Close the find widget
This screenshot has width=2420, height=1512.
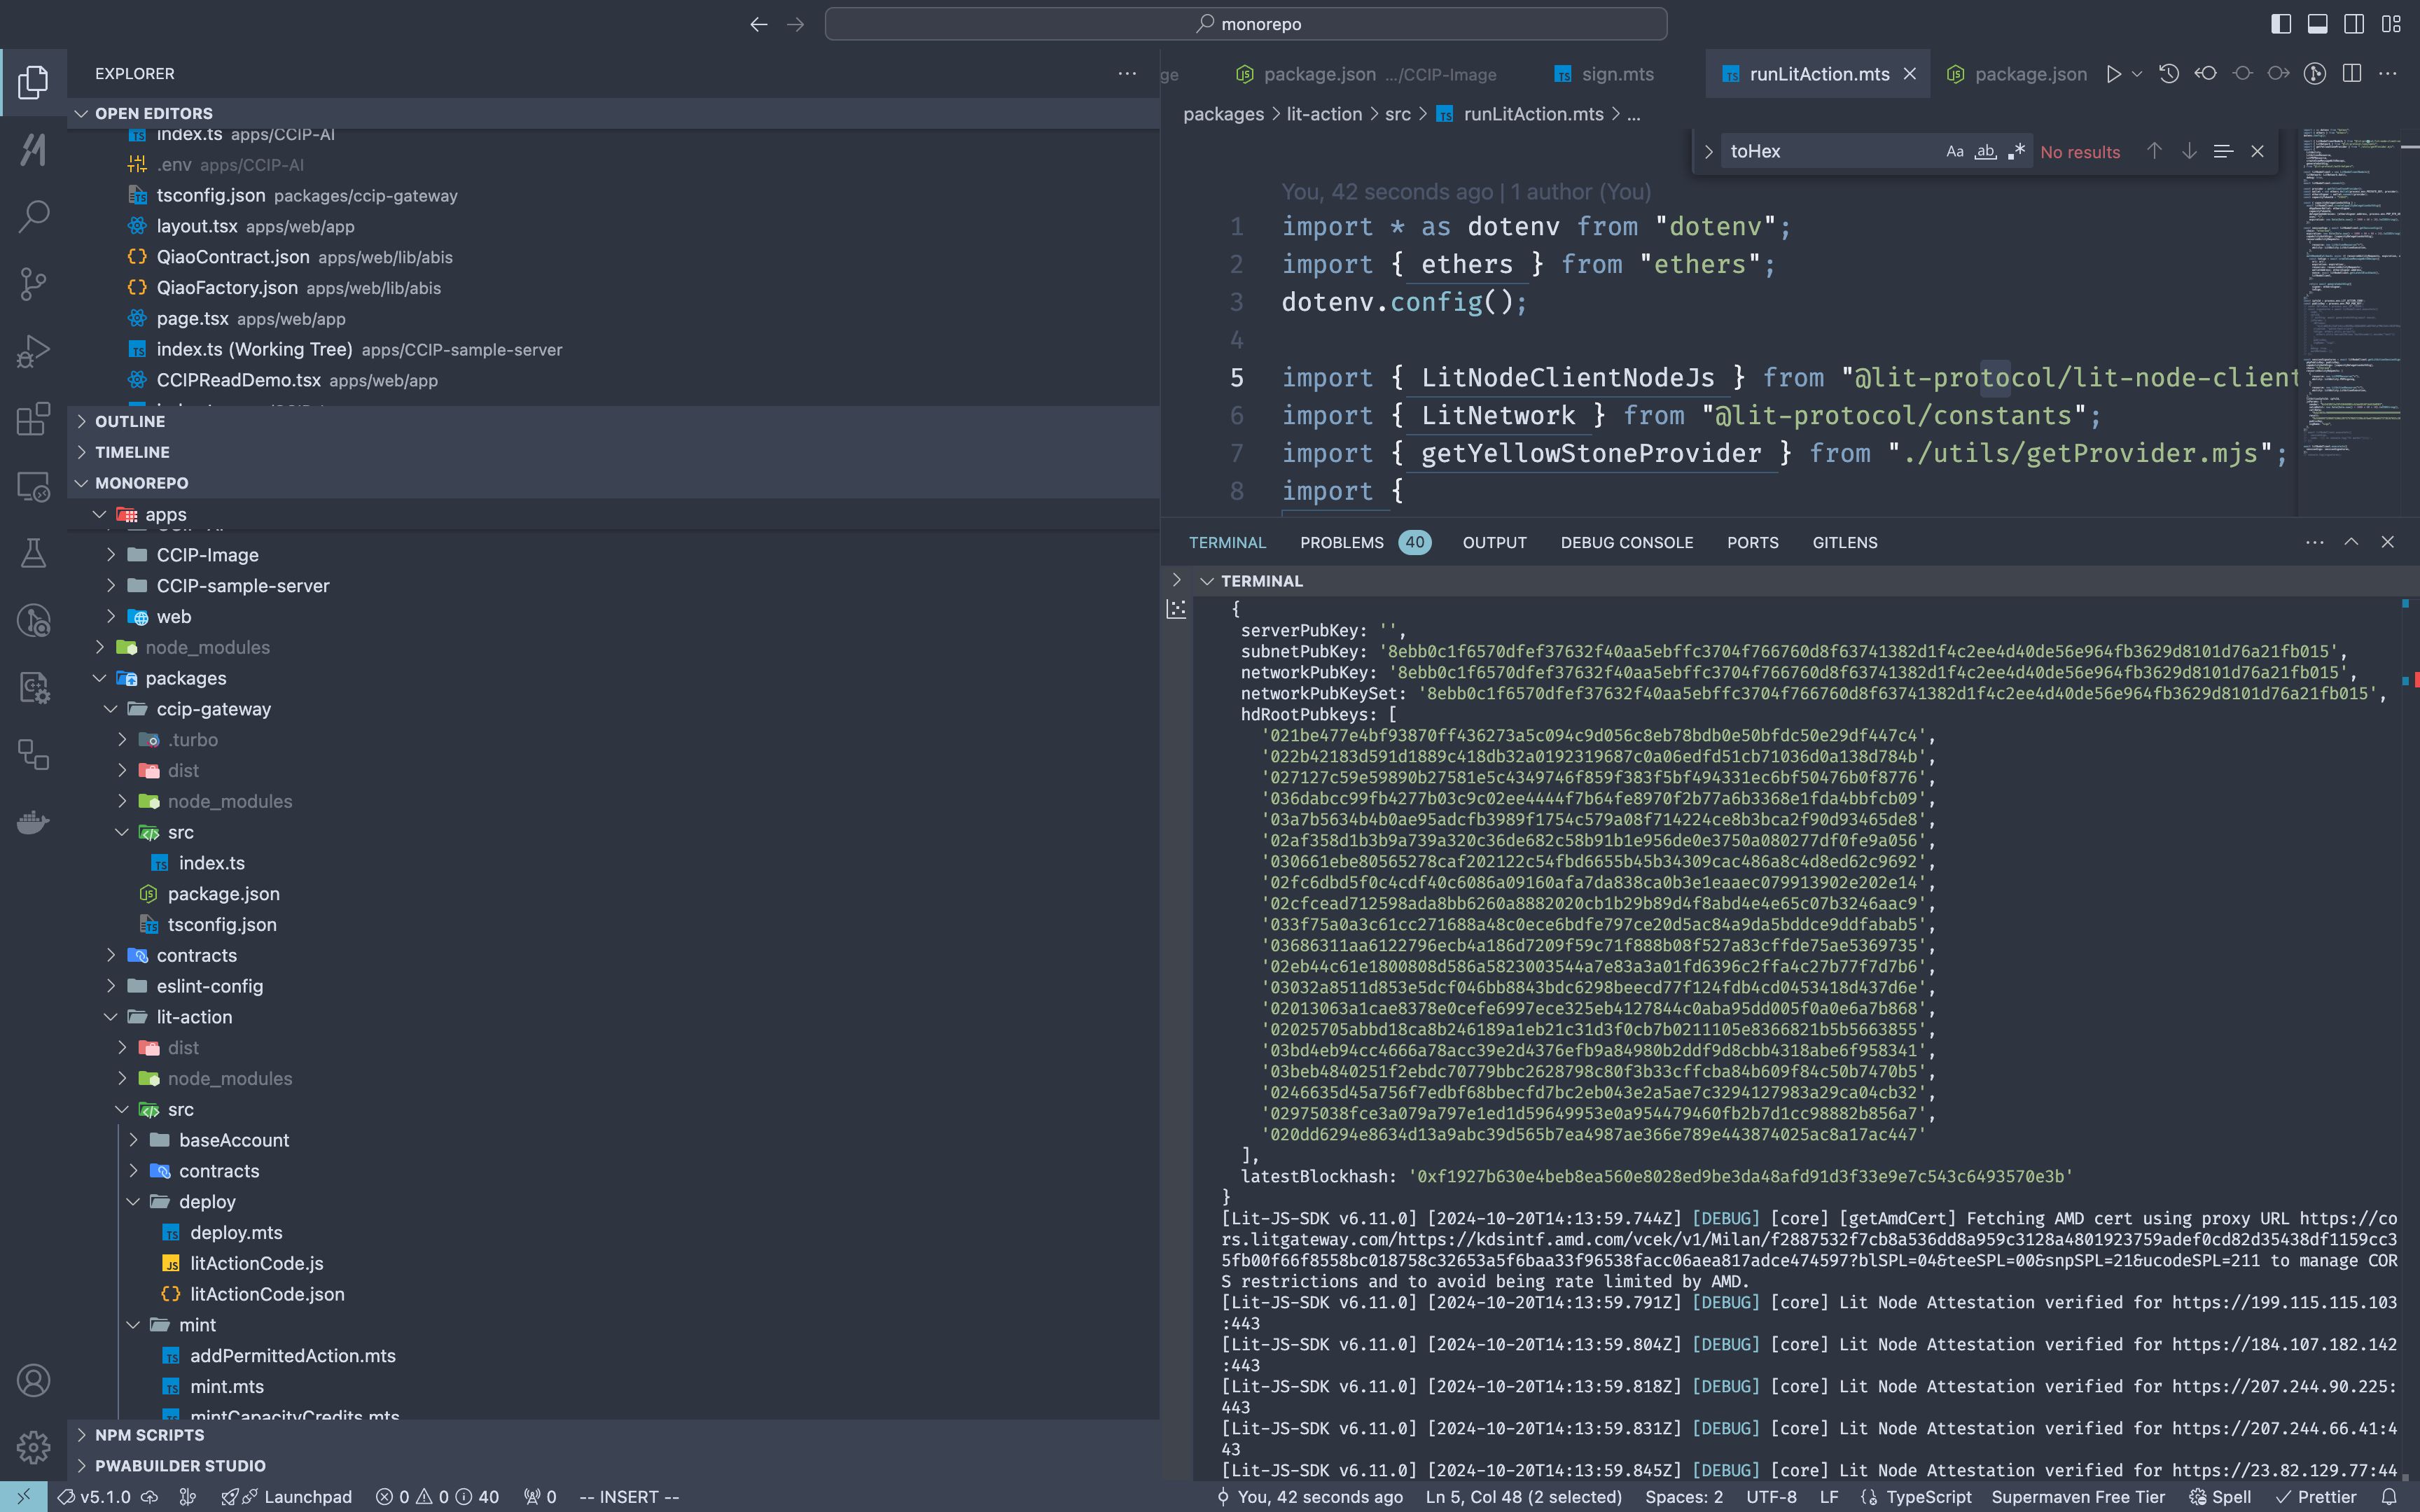2257,151
